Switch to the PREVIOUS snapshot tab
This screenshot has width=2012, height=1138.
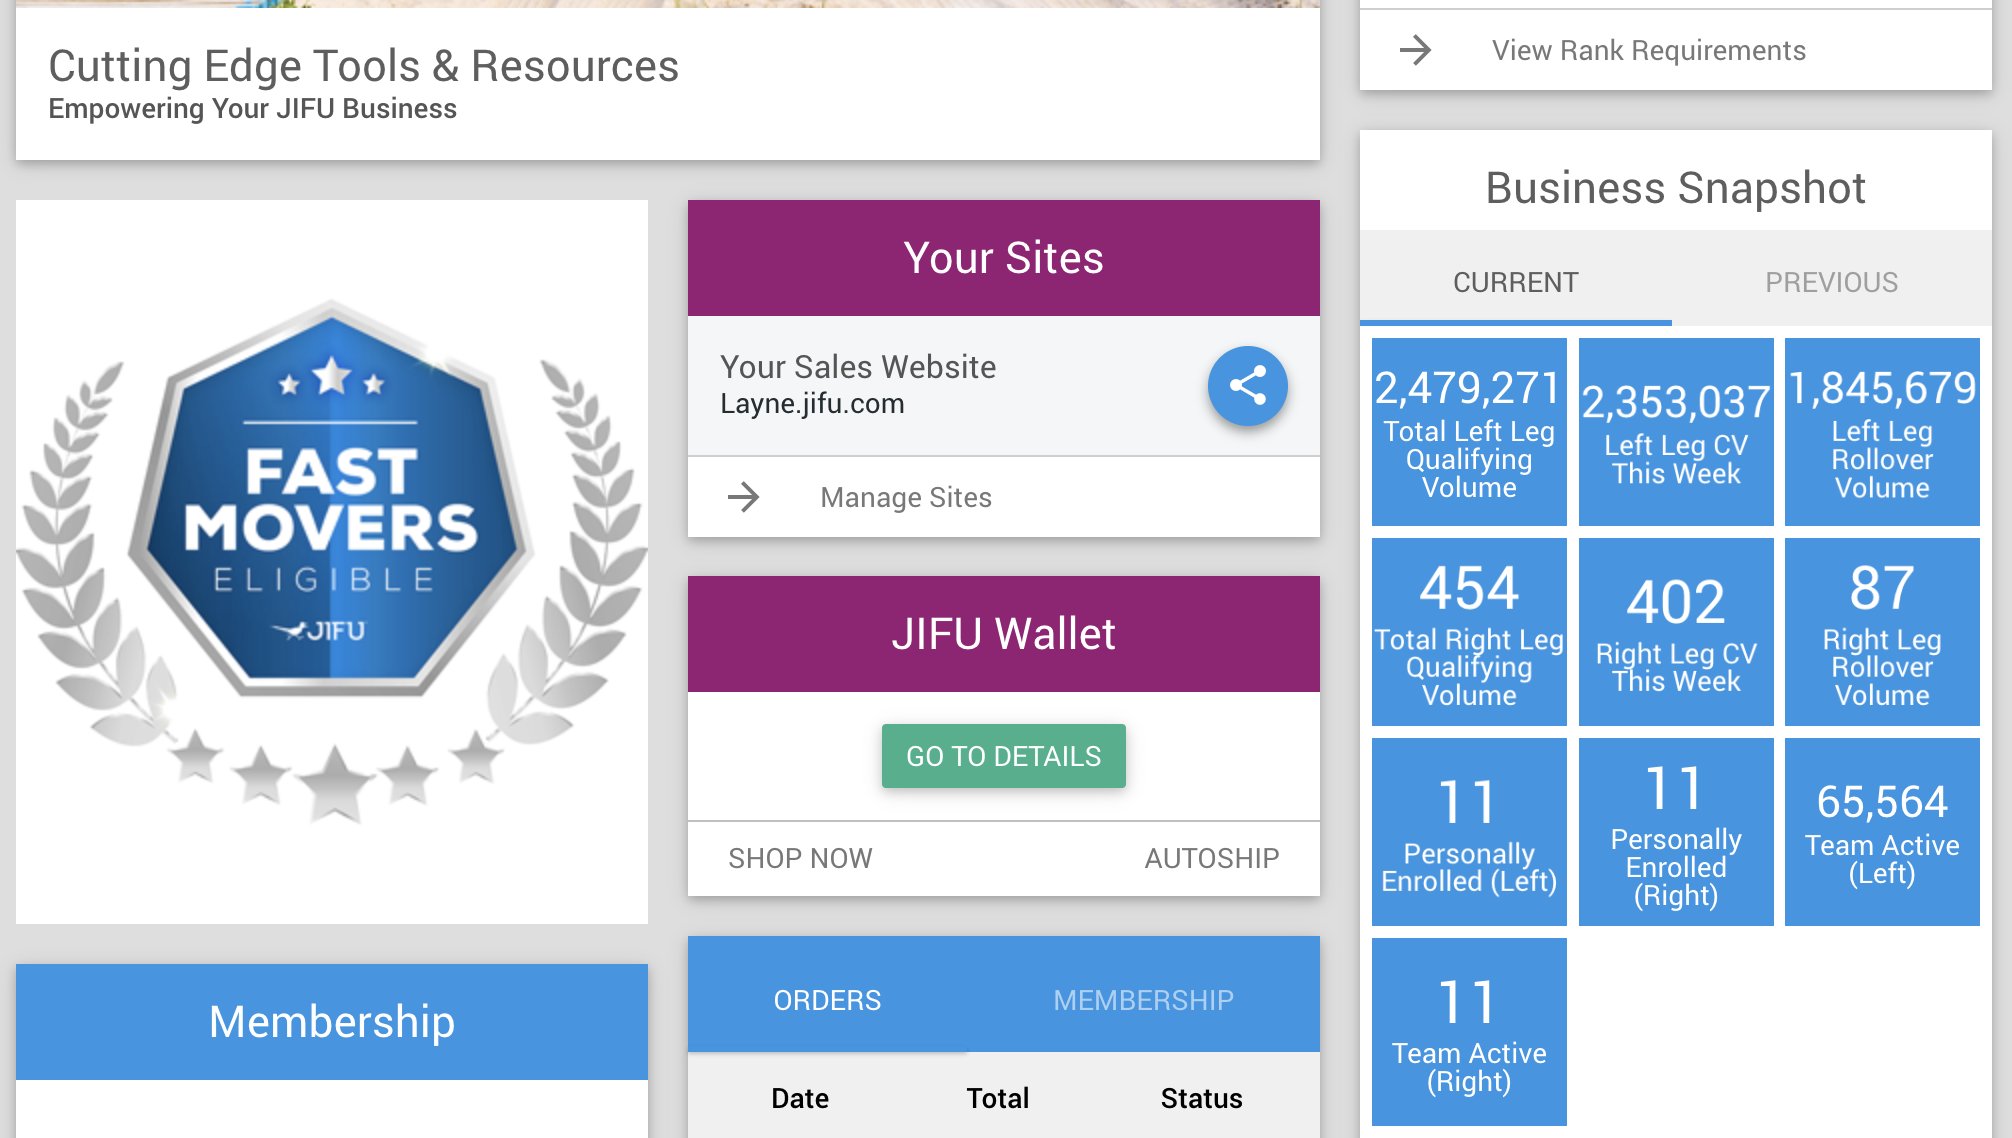(1831, 282)
